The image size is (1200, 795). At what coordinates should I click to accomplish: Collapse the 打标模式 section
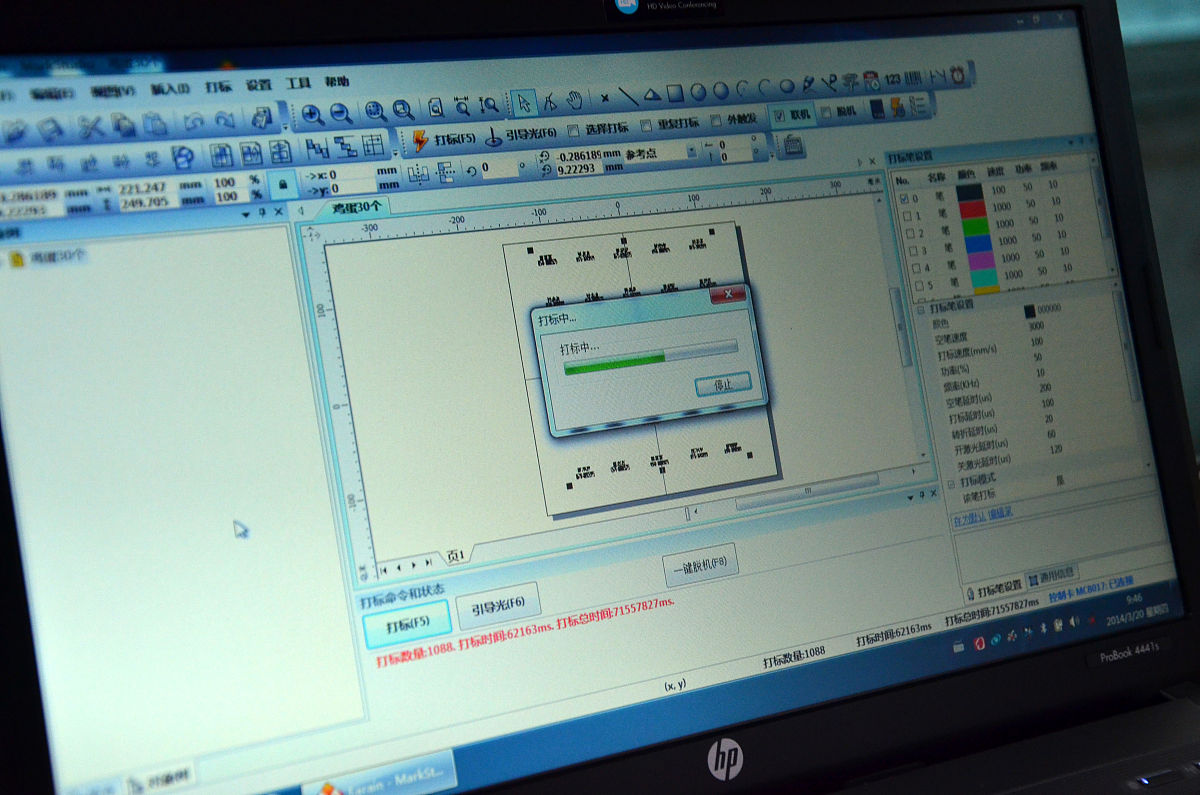(952, 482)
